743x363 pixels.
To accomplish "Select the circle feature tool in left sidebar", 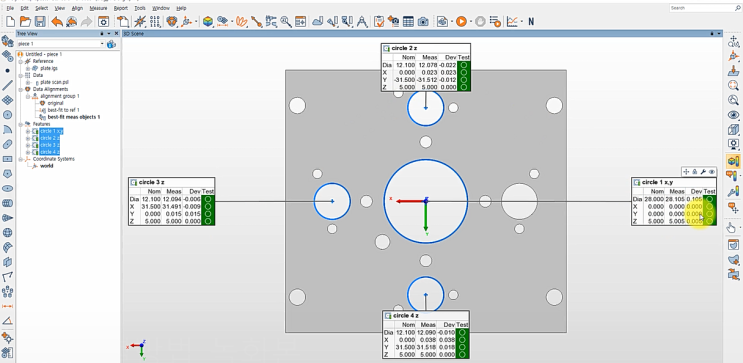I will 7,115.
